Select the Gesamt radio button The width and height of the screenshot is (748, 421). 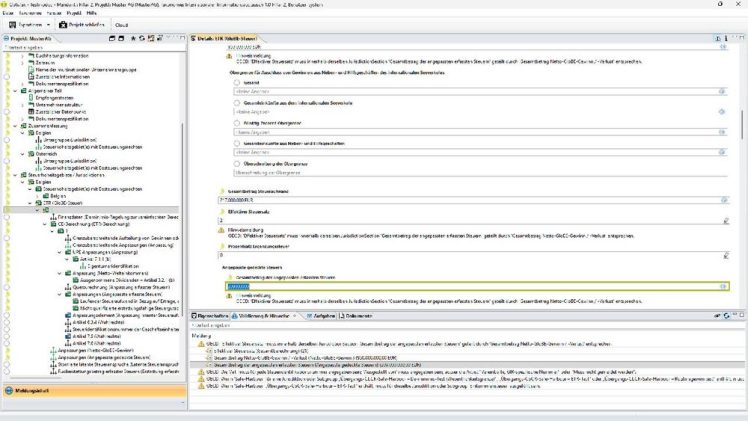click(x=237, y=82)
